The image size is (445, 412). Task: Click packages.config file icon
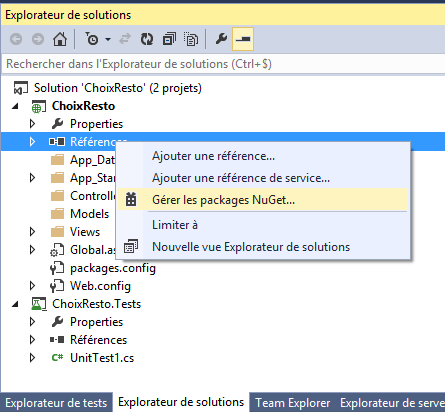(57, 268)
